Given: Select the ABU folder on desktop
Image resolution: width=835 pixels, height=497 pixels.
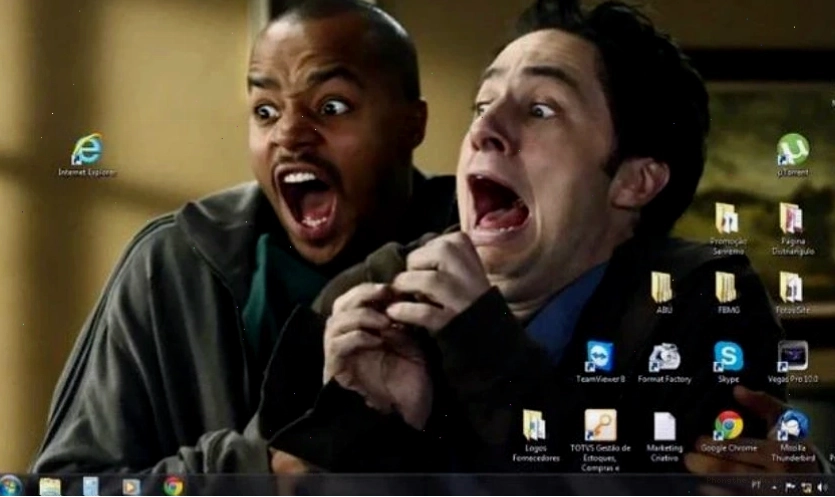Looking at the screenshot, I should 662,293.
